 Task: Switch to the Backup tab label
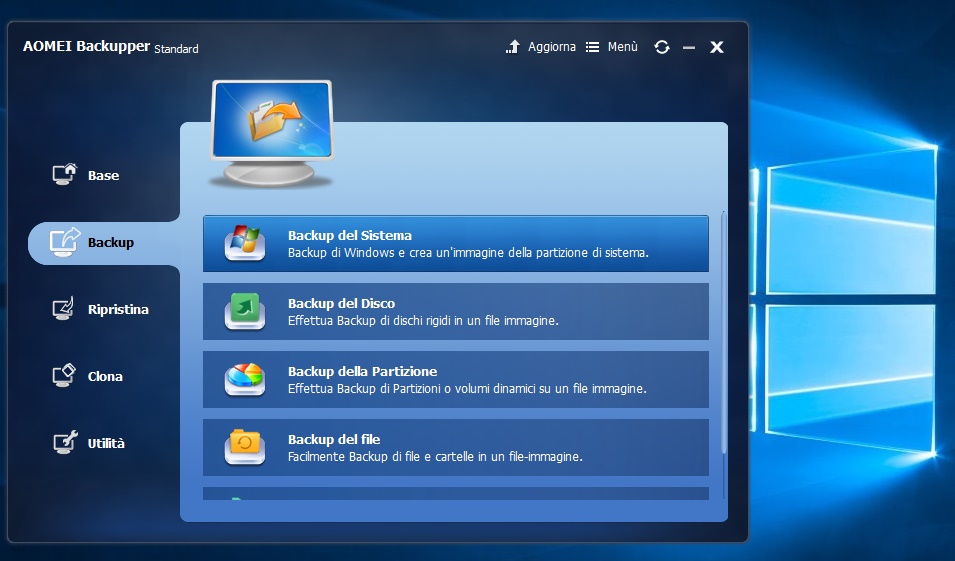click(x=111, y=242)
